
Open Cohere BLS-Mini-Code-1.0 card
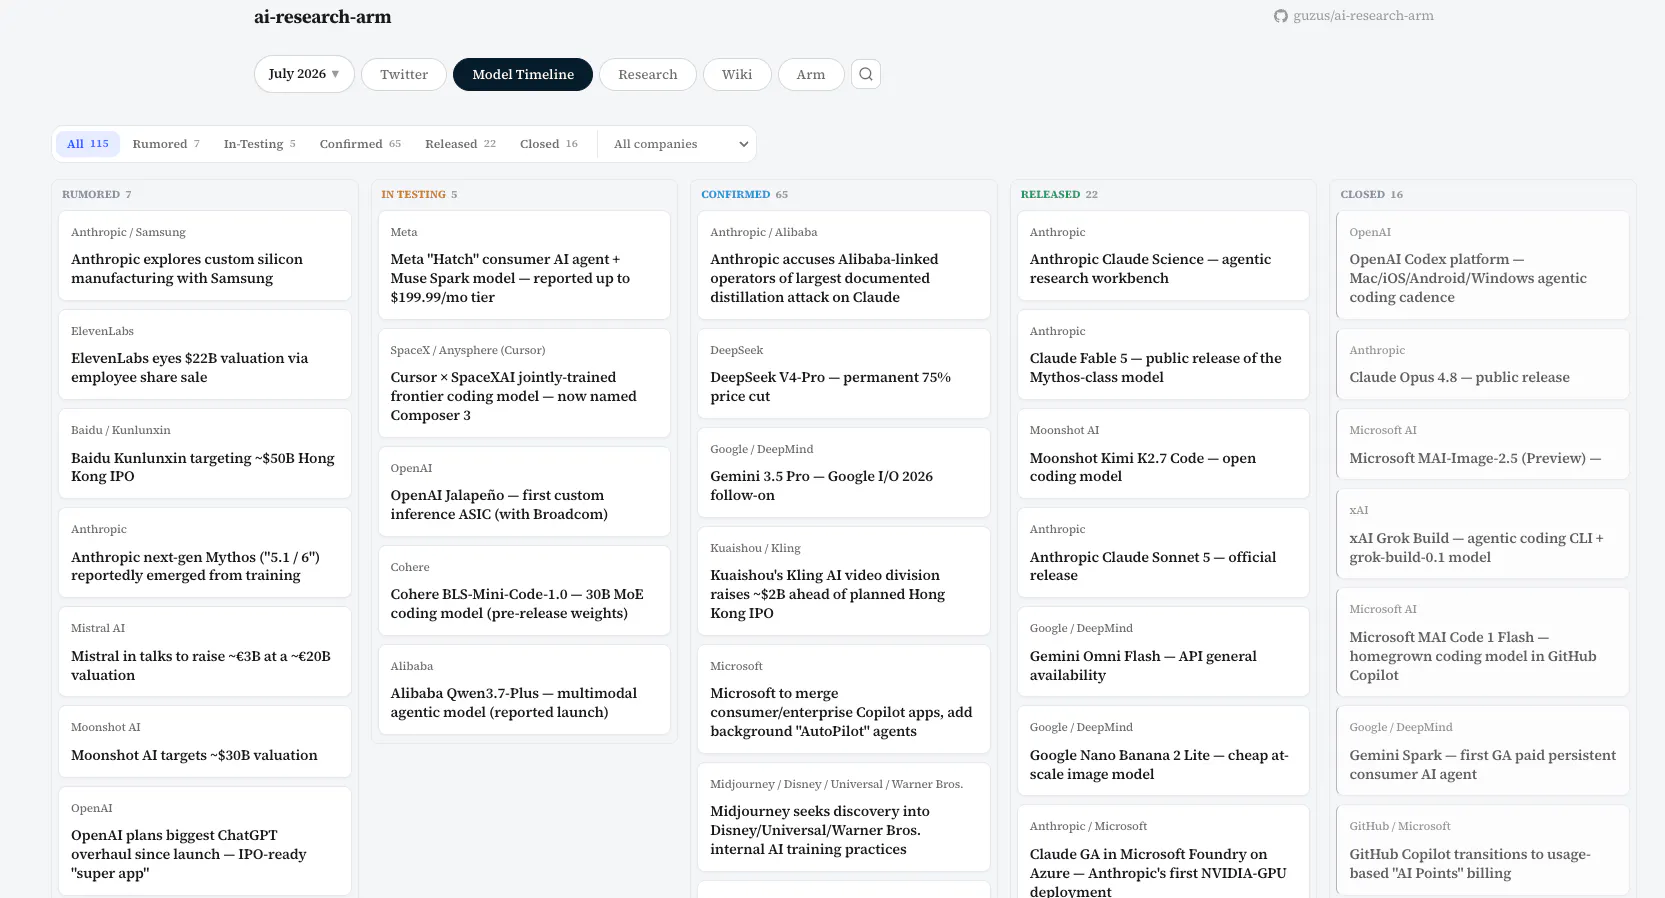click(524, 591)
